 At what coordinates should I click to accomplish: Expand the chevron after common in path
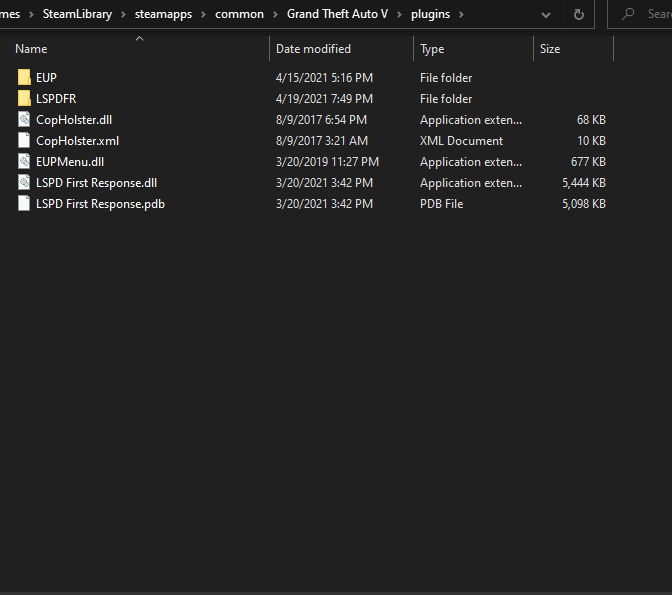(275, 15)
